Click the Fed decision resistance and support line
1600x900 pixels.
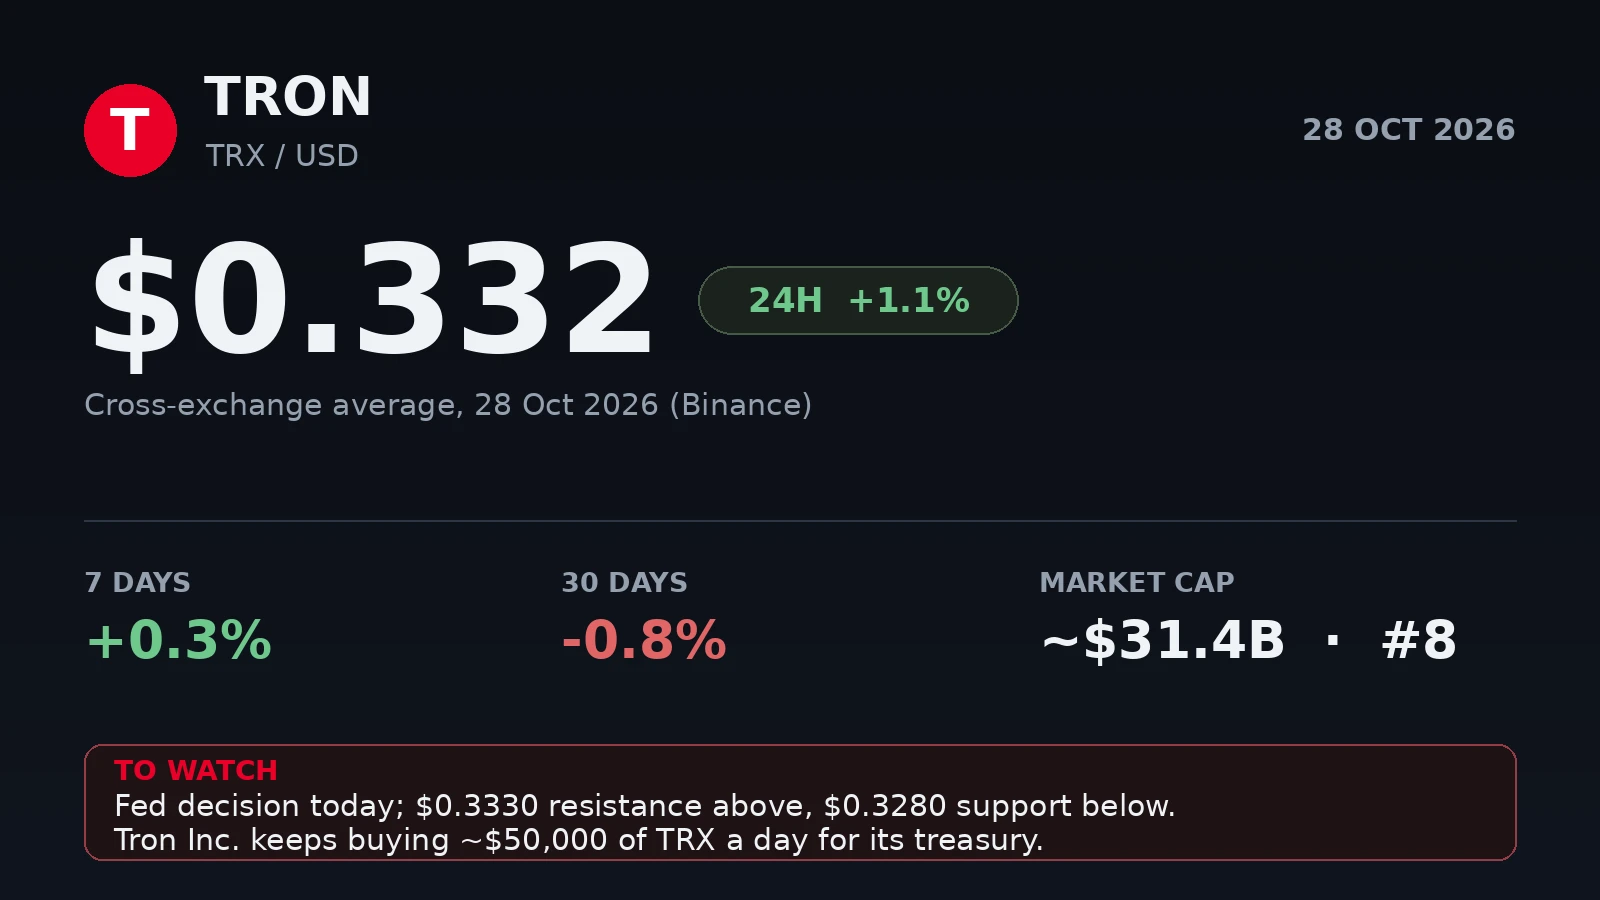click(x=645, y=806)
